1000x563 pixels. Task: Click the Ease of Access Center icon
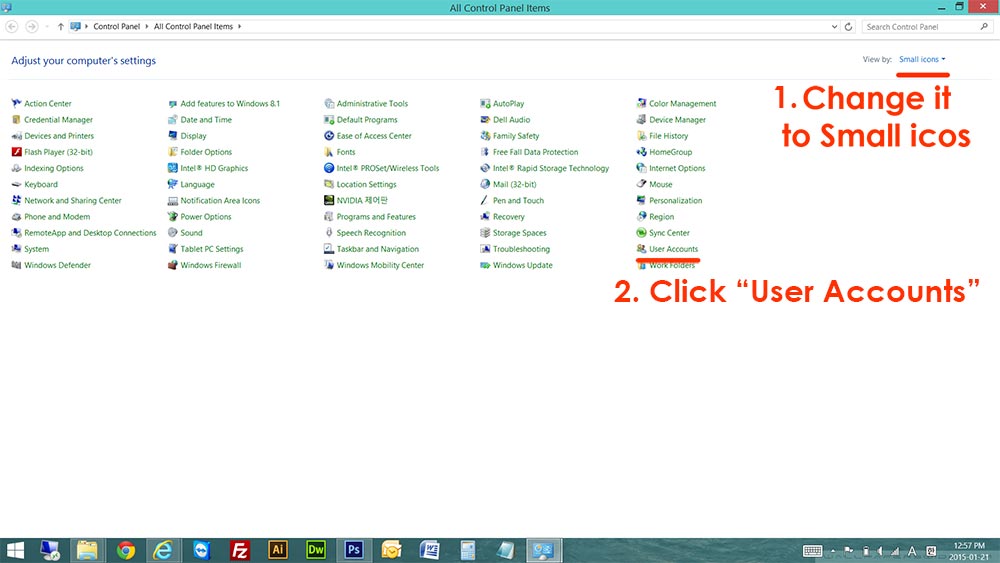[x=329, y=136]
